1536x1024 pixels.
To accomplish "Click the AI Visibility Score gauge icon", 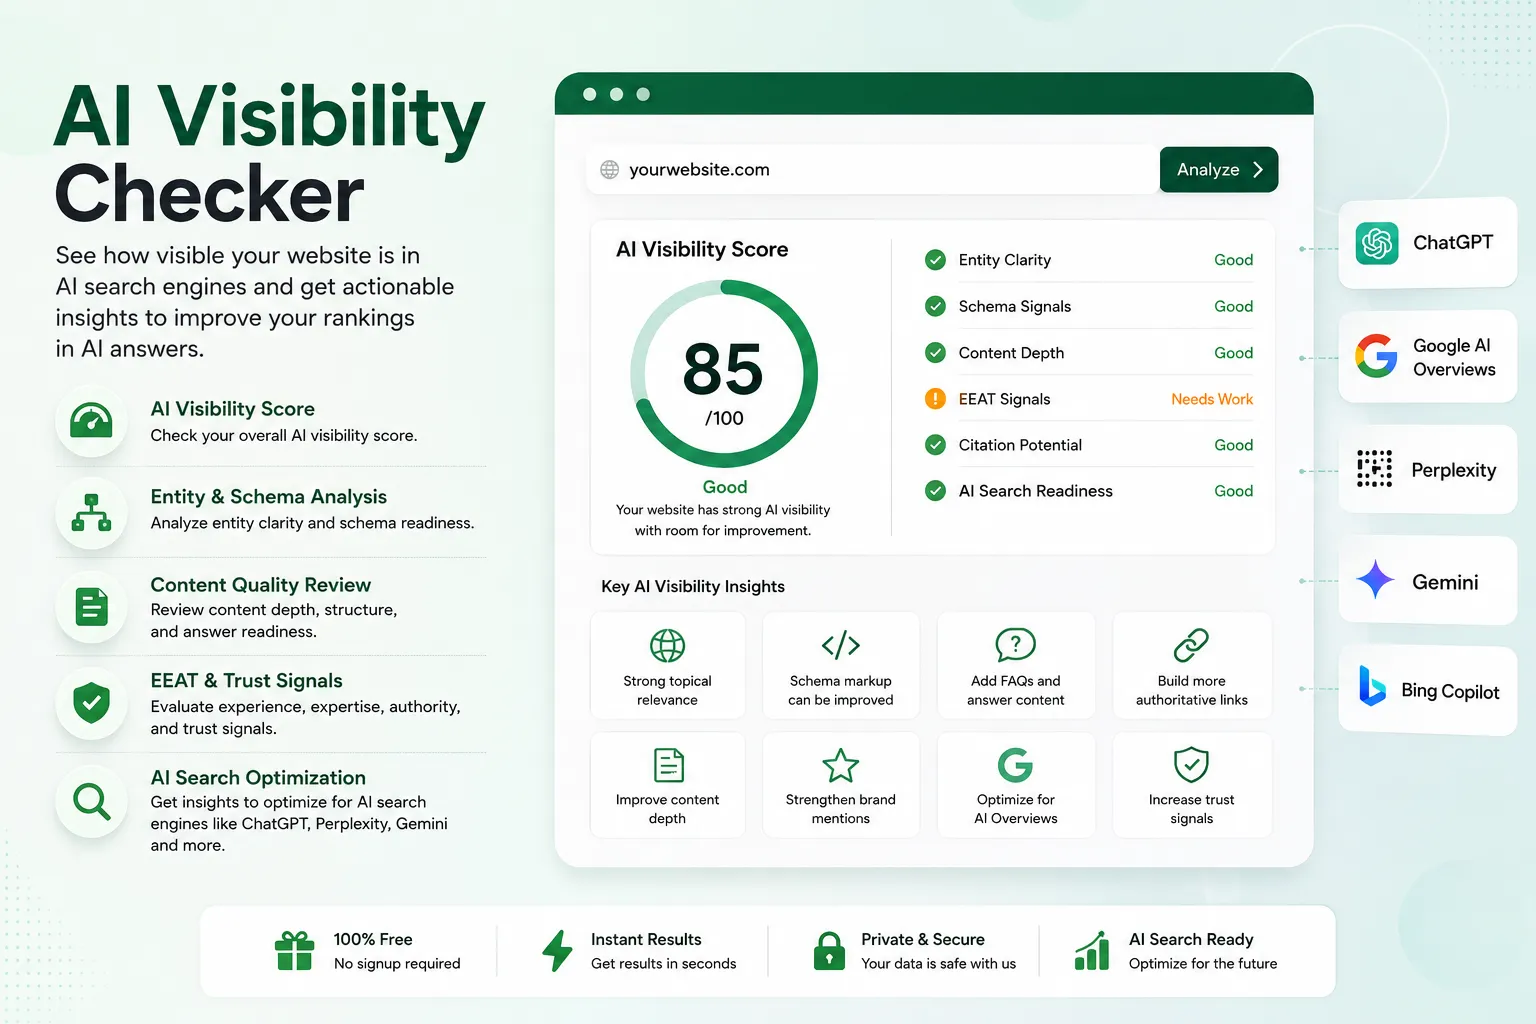I will pyautogui.click(x=91, y=422).
